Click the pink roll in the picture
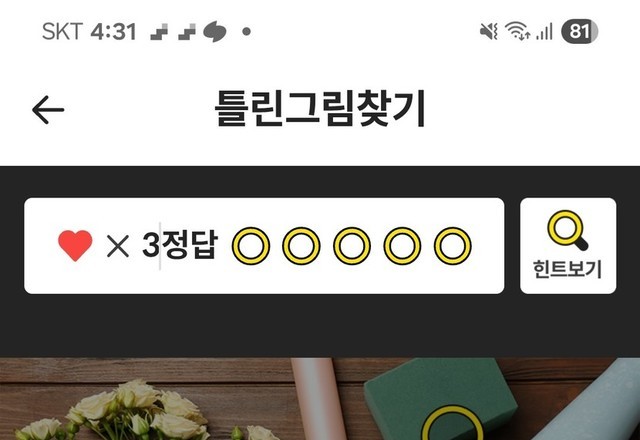Viewport: 640px width, 440px height. [320, 399]
